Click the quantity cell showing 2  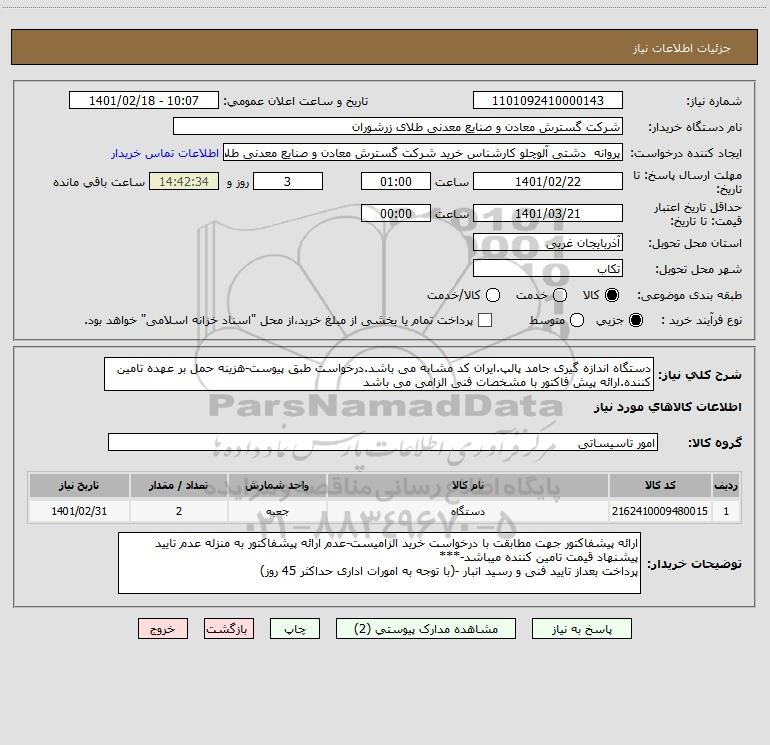[x=179, y=511]
